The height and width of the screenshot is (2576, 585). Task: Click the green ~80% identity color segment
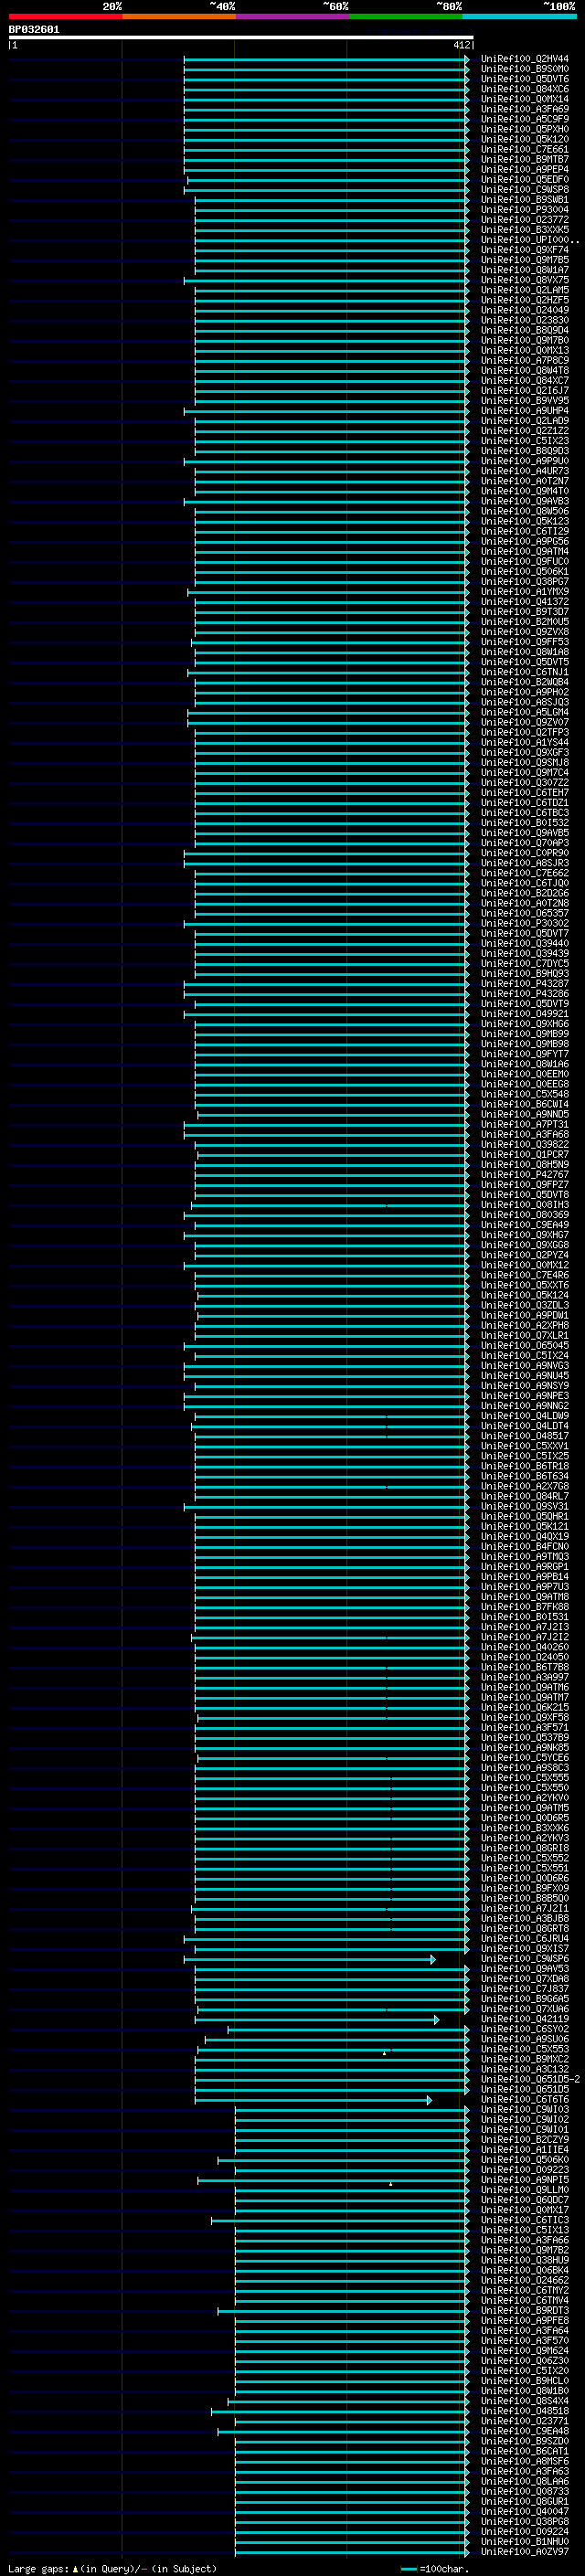(405, 16)
